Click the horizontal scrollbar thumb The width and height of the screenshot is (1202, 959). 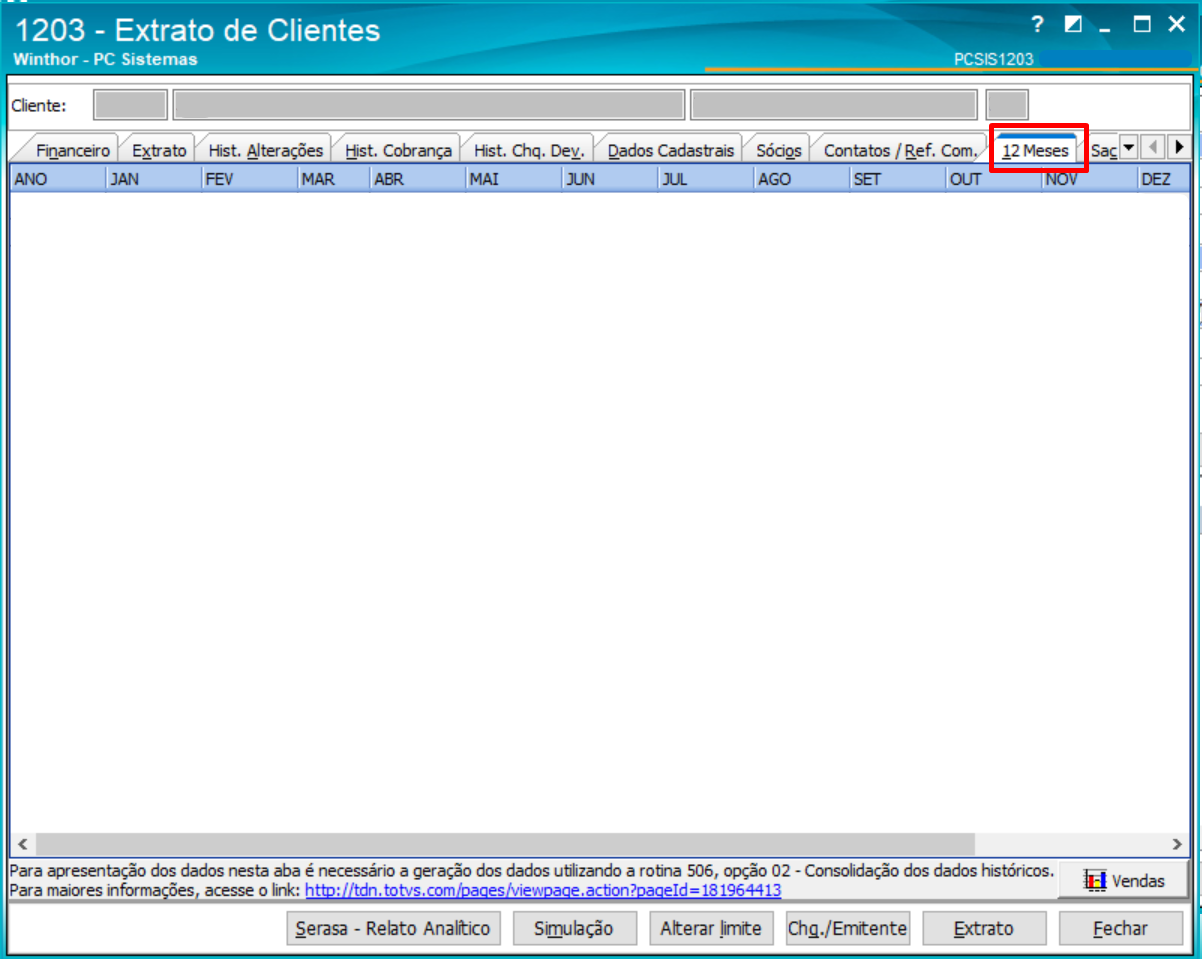504,843
